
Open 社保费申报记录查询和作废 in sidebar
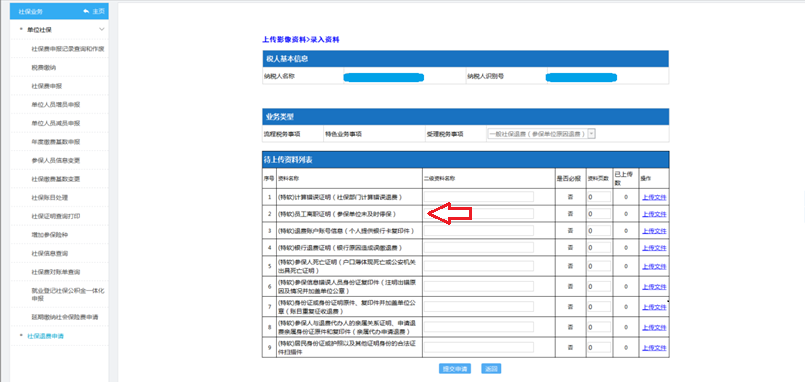pyautogui.click(x=68, y=49)
